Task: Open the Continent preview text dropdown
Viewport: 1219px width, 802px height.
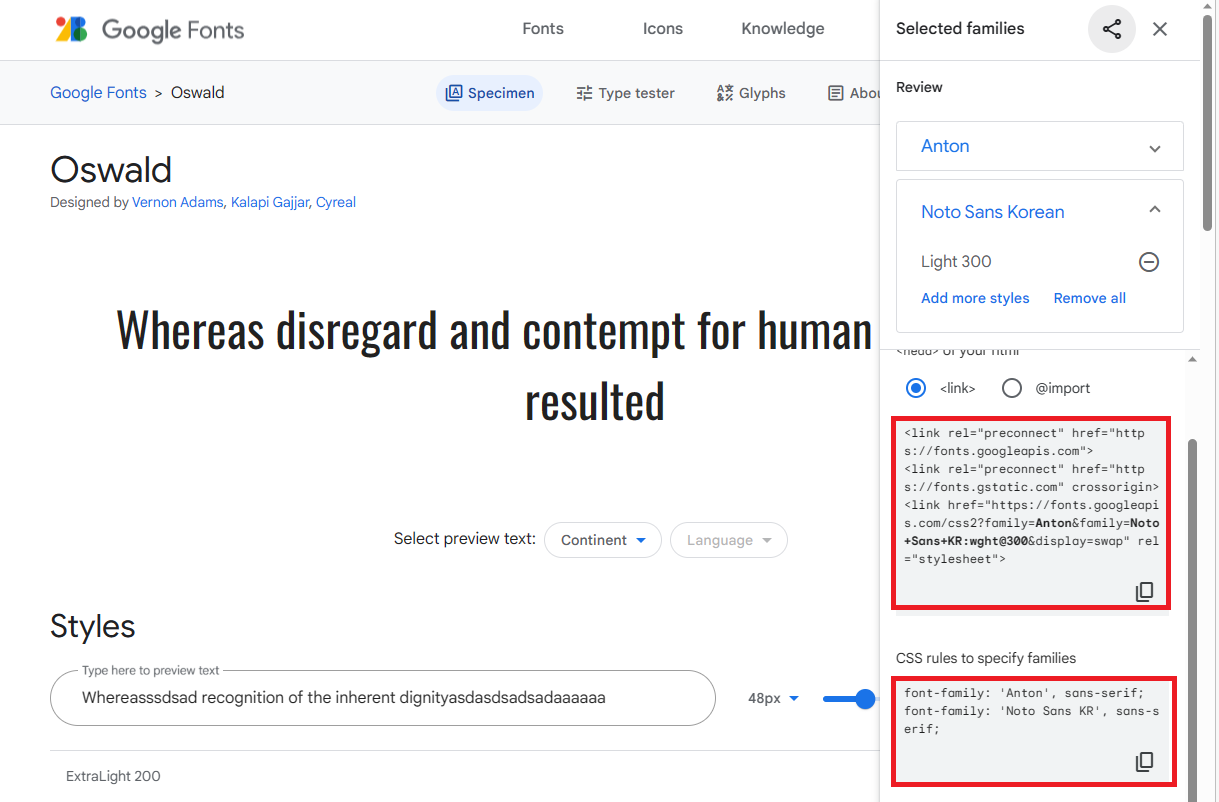Action: click(603, 540)
